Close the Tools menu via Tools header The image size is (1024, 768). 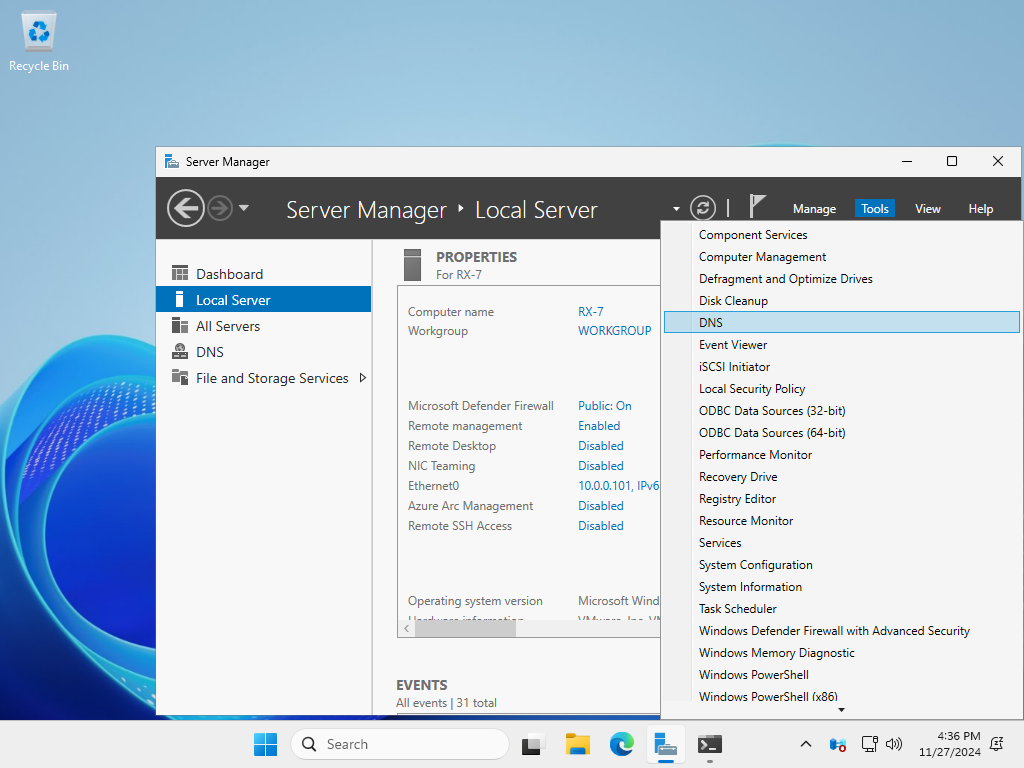(874, 209)
